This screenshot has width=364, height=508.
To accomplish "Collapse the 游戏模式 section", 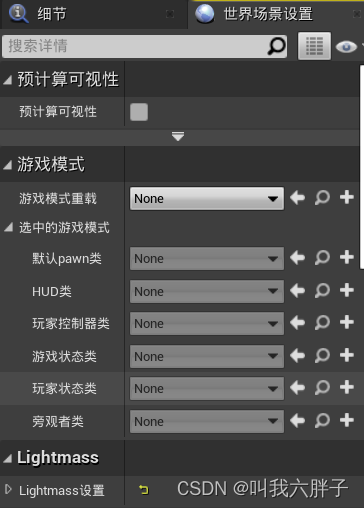I will click(x=7, y=165).
